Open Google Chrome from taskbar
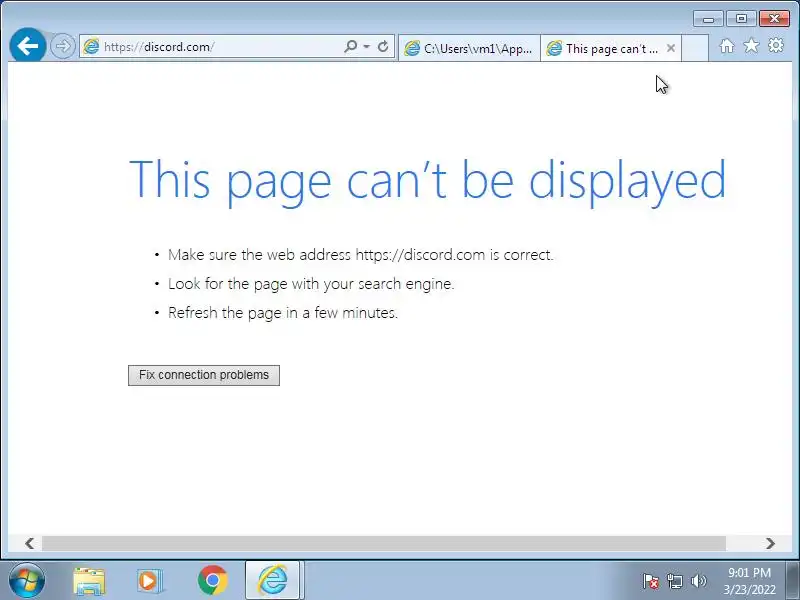Image resolution: width=800 pixels, height=600 pixels. (x=213, y=580)
